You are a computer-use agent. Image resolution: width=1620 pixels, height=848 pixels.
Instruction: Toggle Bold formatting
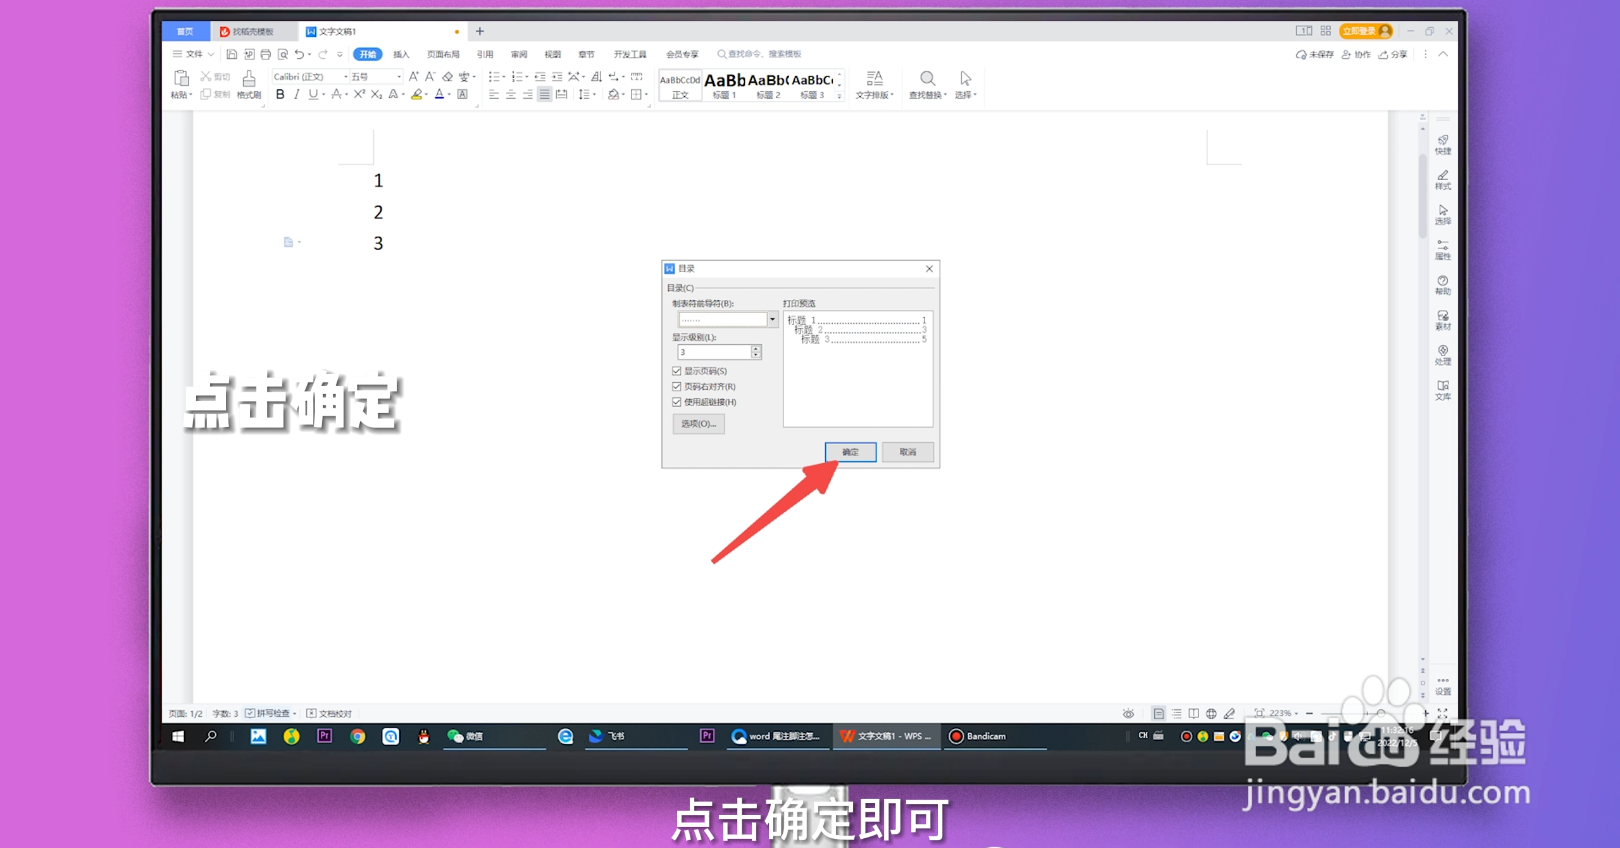[x=280, y=94]
